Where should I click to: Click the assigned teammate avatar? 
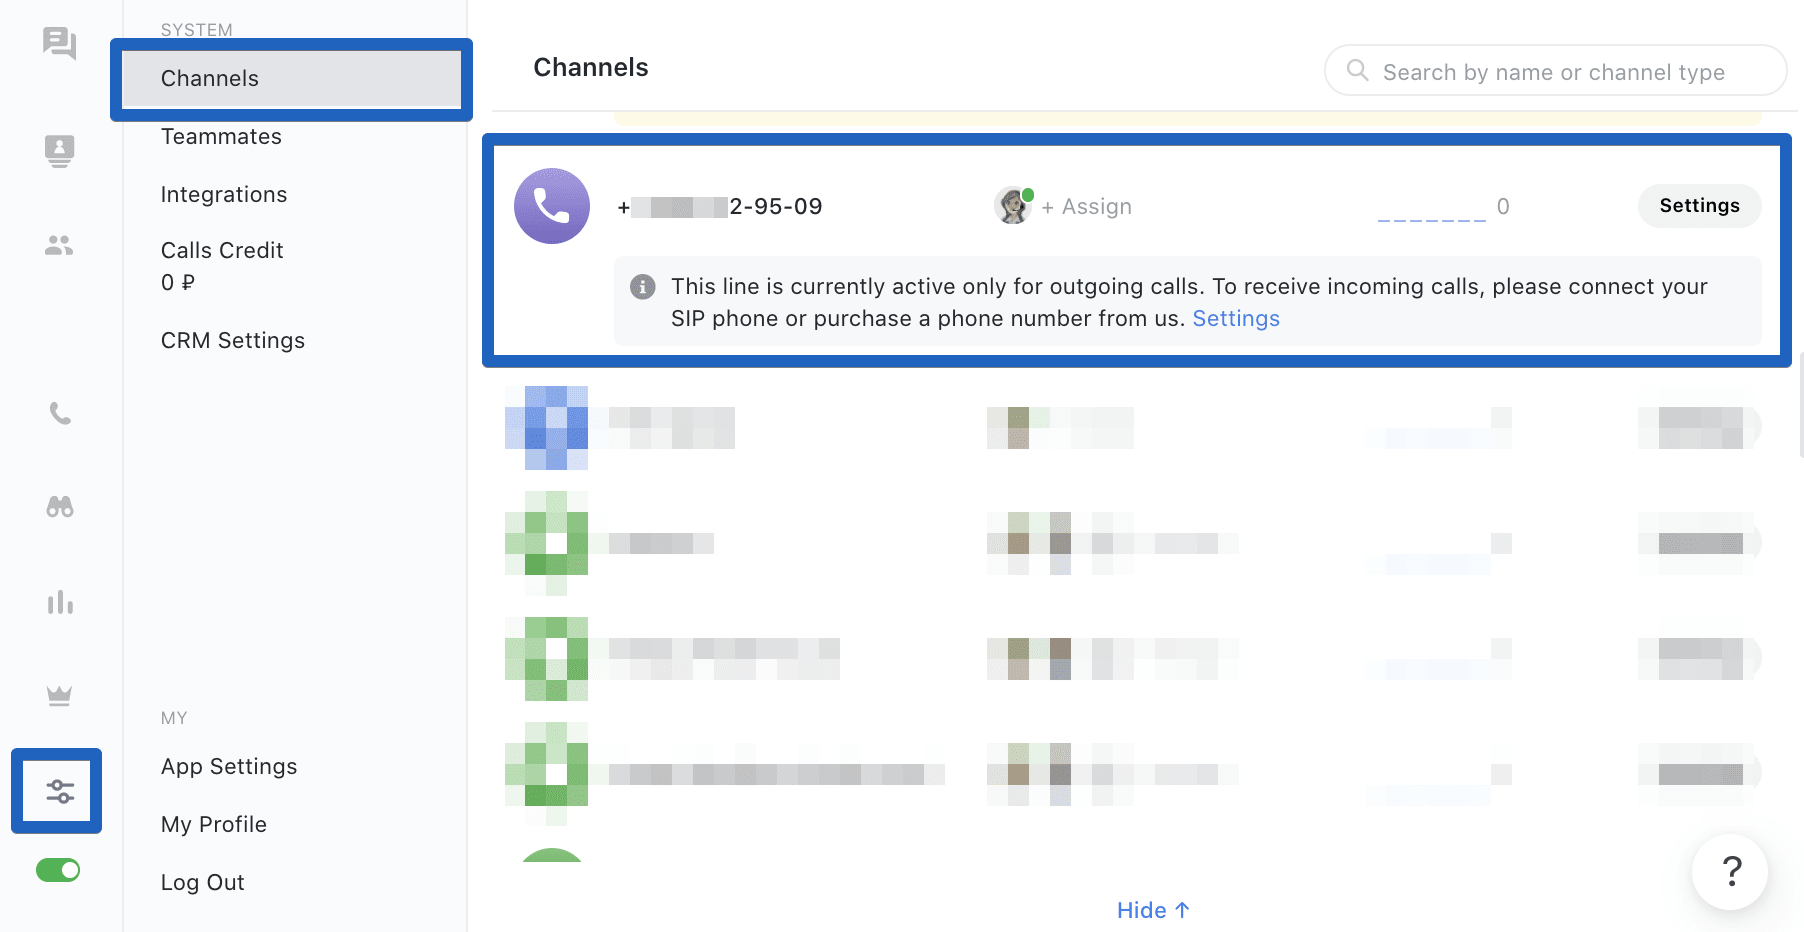coord(1014,205)
